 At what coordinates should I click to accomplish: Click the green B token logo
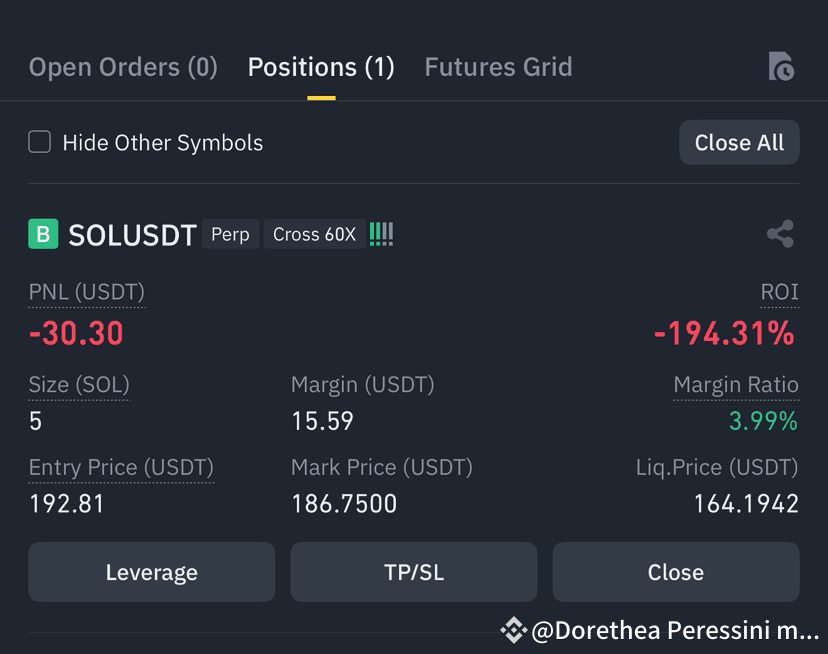[x=41, y=233]
